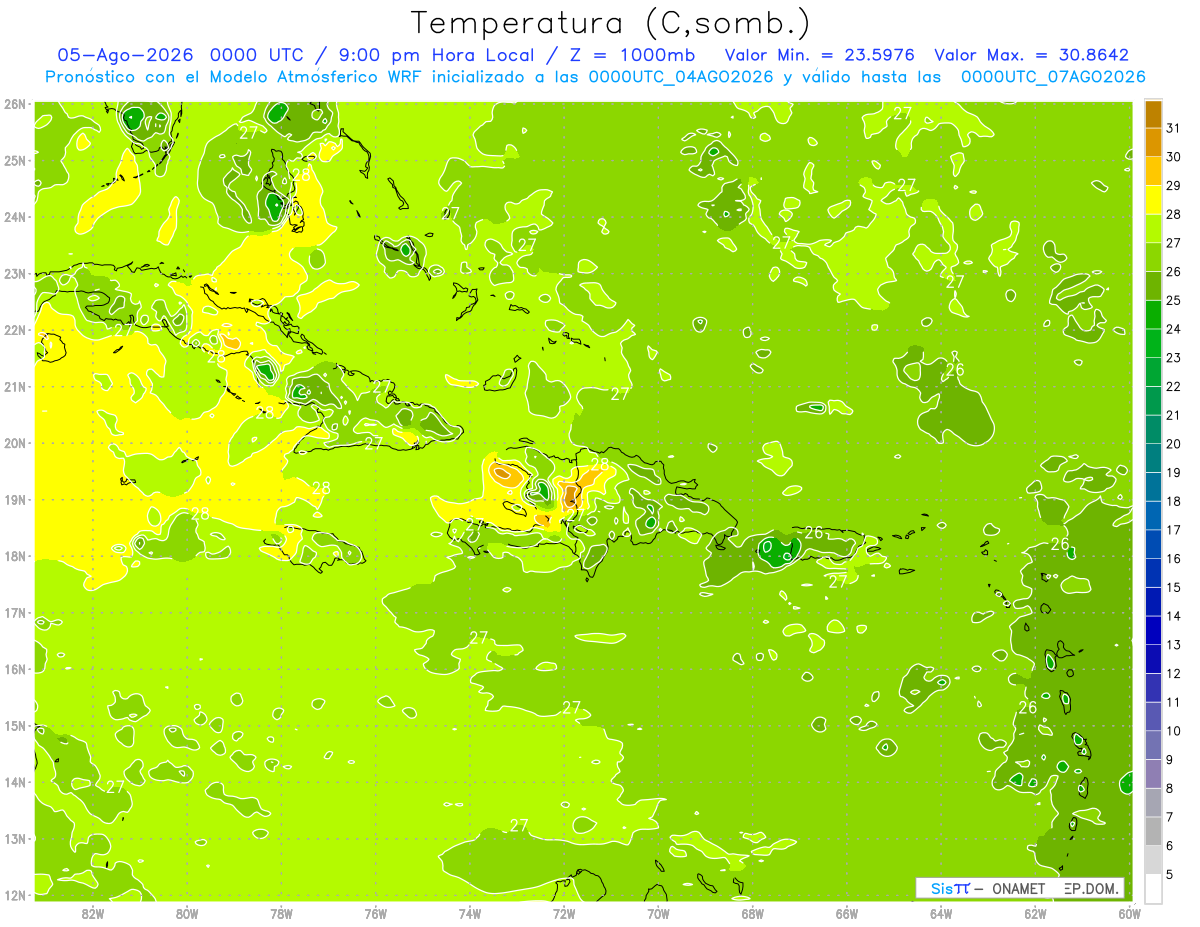Click the longitude axis label "64W"
The image size is (1200, 927).
click(x=941, y=913)
